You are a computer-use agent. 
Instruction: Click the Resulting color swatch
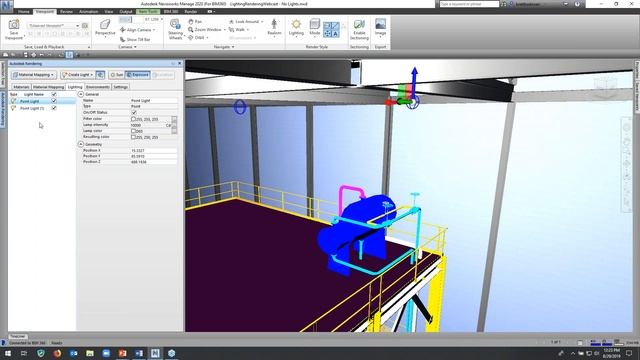point(133,137)
